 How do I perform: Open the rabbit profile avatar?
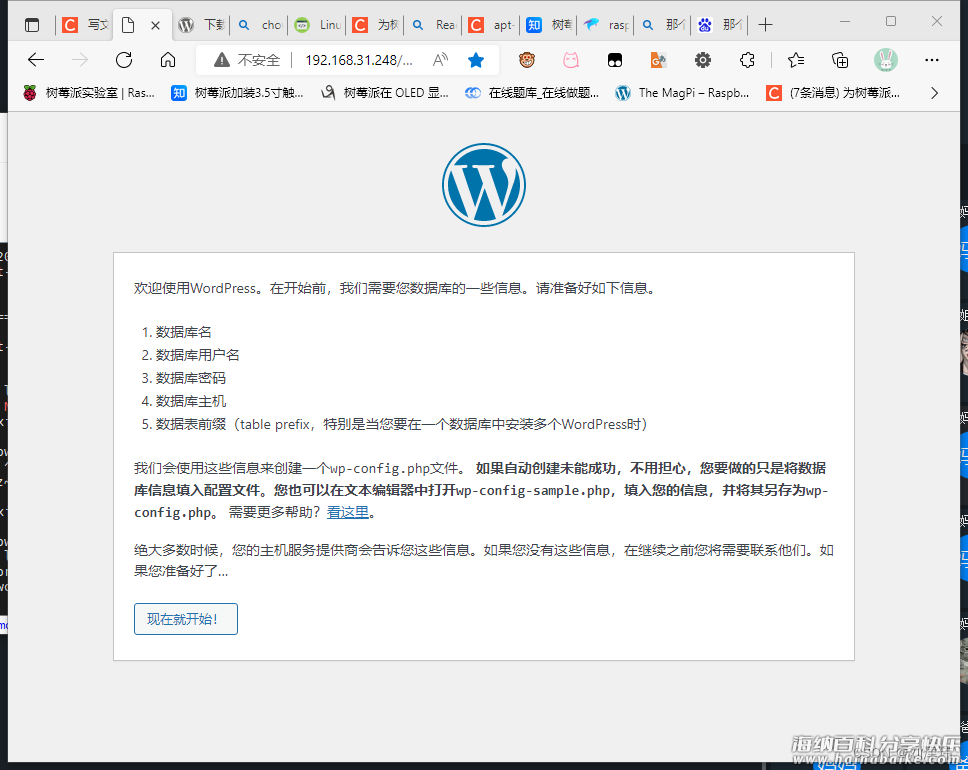pyautogui.click(x=886, y=60)
